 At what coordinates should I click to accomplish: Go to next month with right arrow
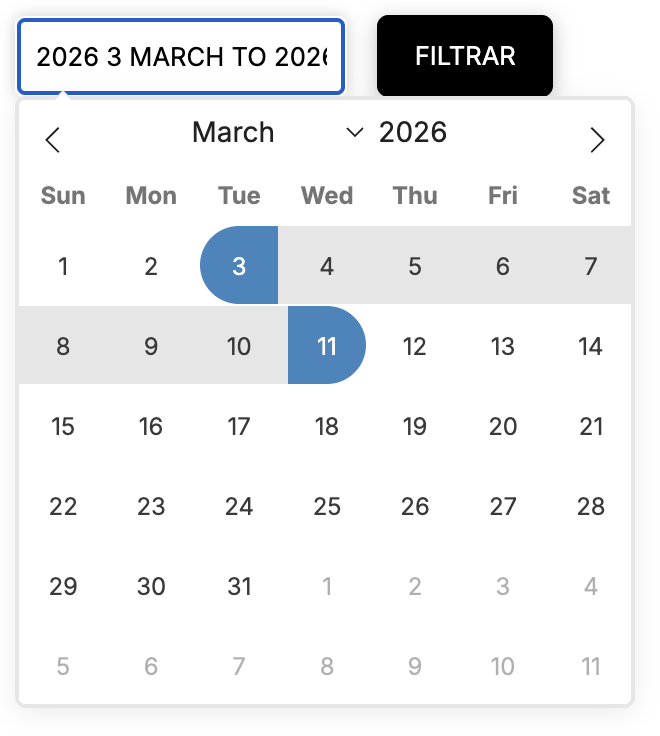pyautogui.click(x=597, y=140)
